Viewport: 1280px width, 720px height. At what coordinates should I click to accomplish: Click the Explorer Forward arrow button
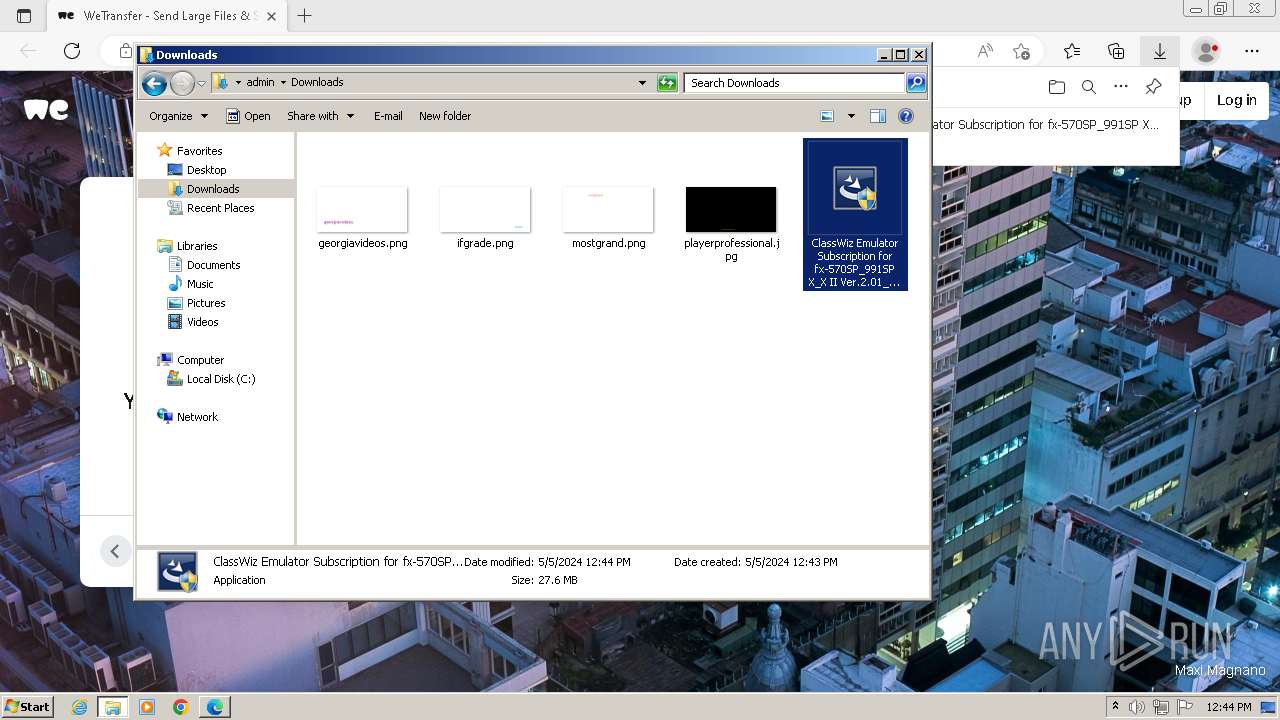tap(182, 83)
